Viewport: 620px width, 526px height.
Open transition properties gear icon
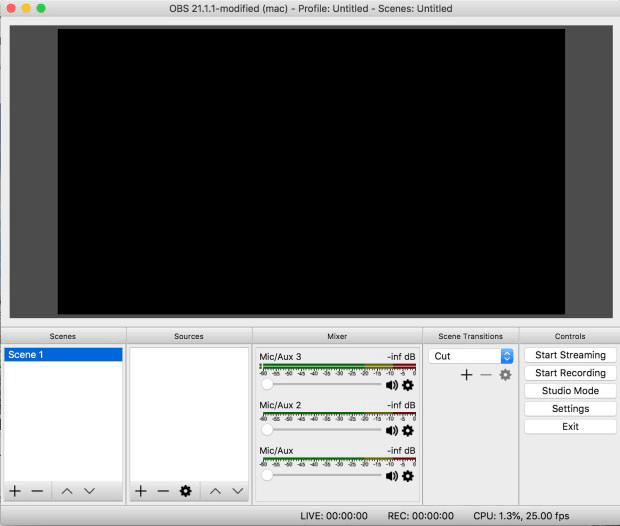(505, 375)
